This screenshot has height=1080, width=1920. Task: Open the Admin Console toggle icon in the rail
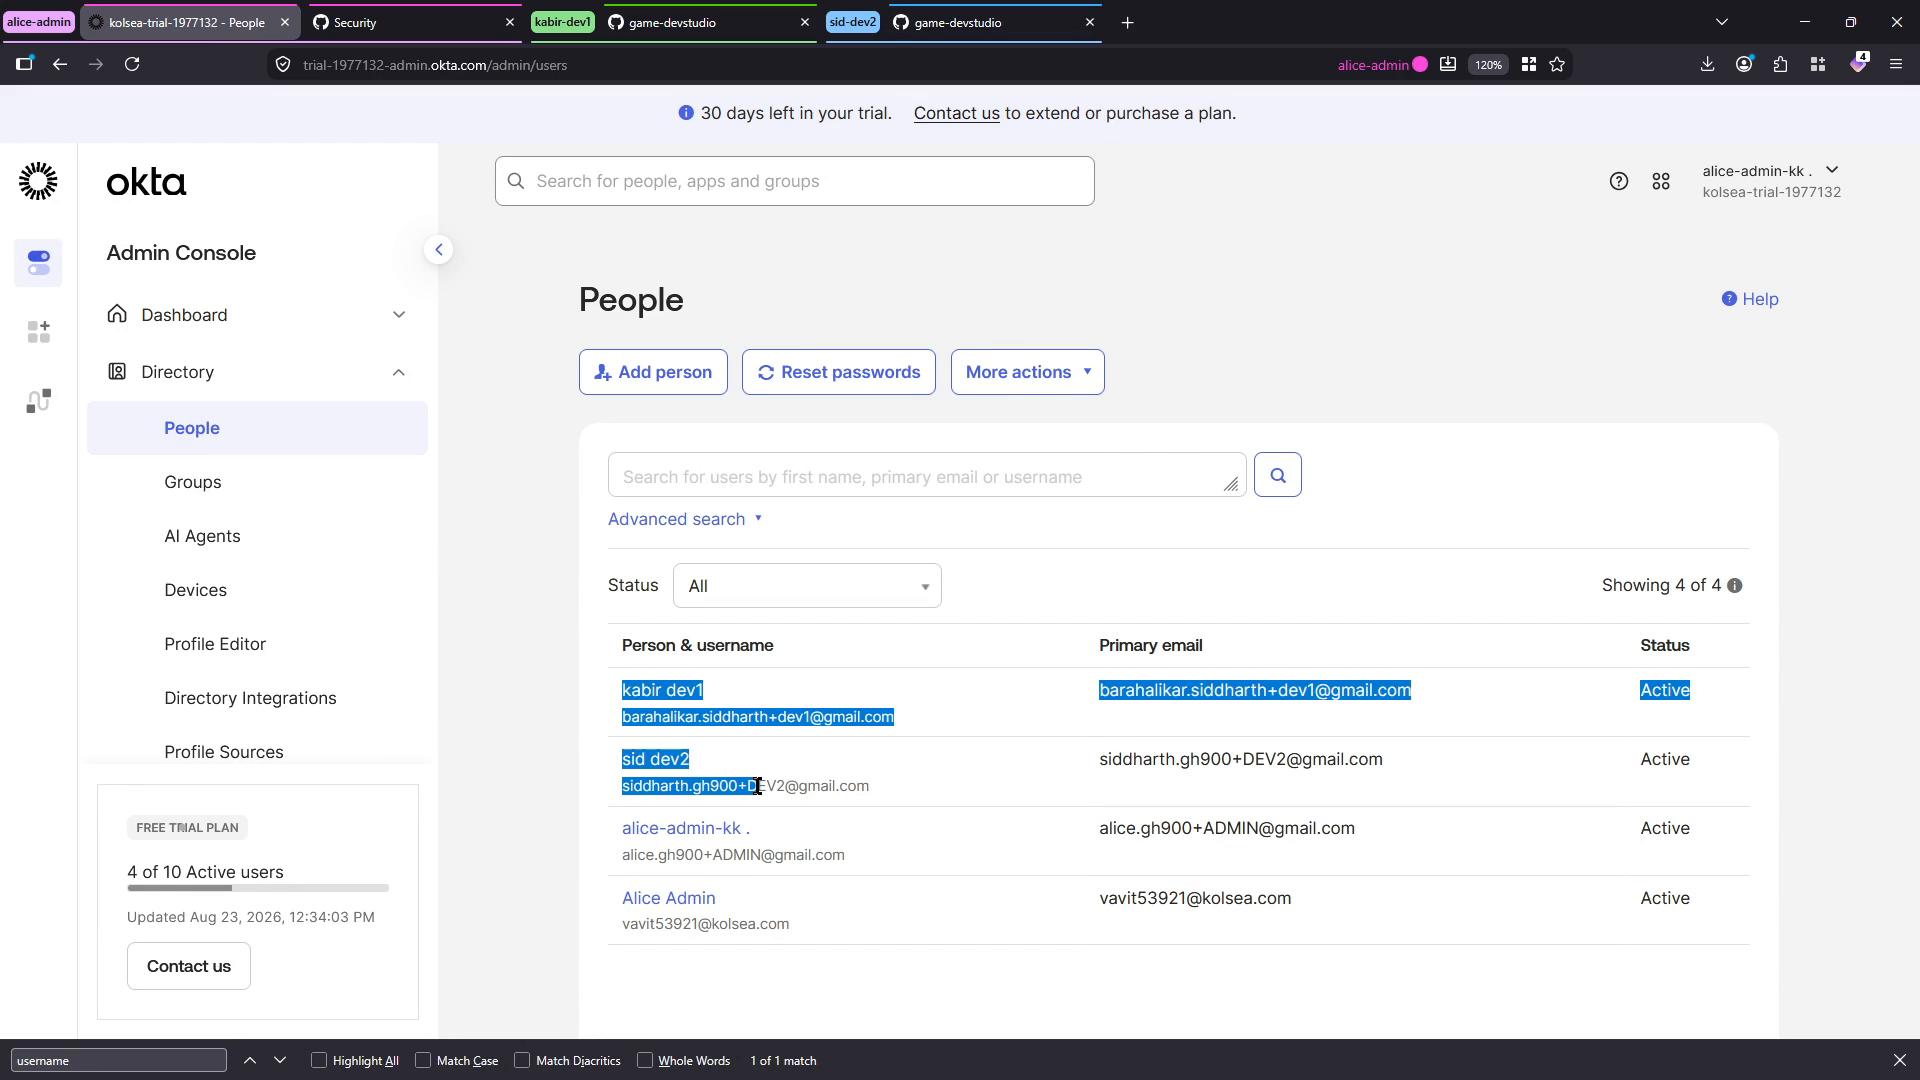pos(38,263)
